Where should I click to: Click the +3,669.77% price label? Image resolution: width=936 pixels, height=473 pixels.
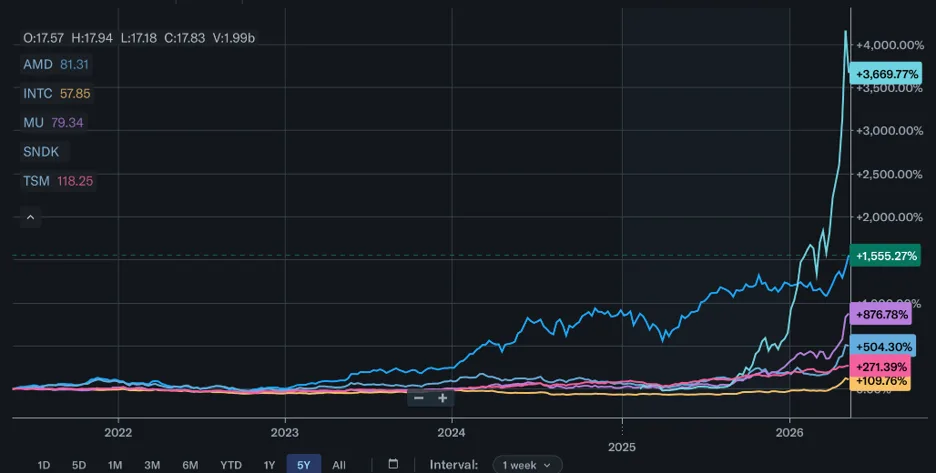tap(886, 74)
